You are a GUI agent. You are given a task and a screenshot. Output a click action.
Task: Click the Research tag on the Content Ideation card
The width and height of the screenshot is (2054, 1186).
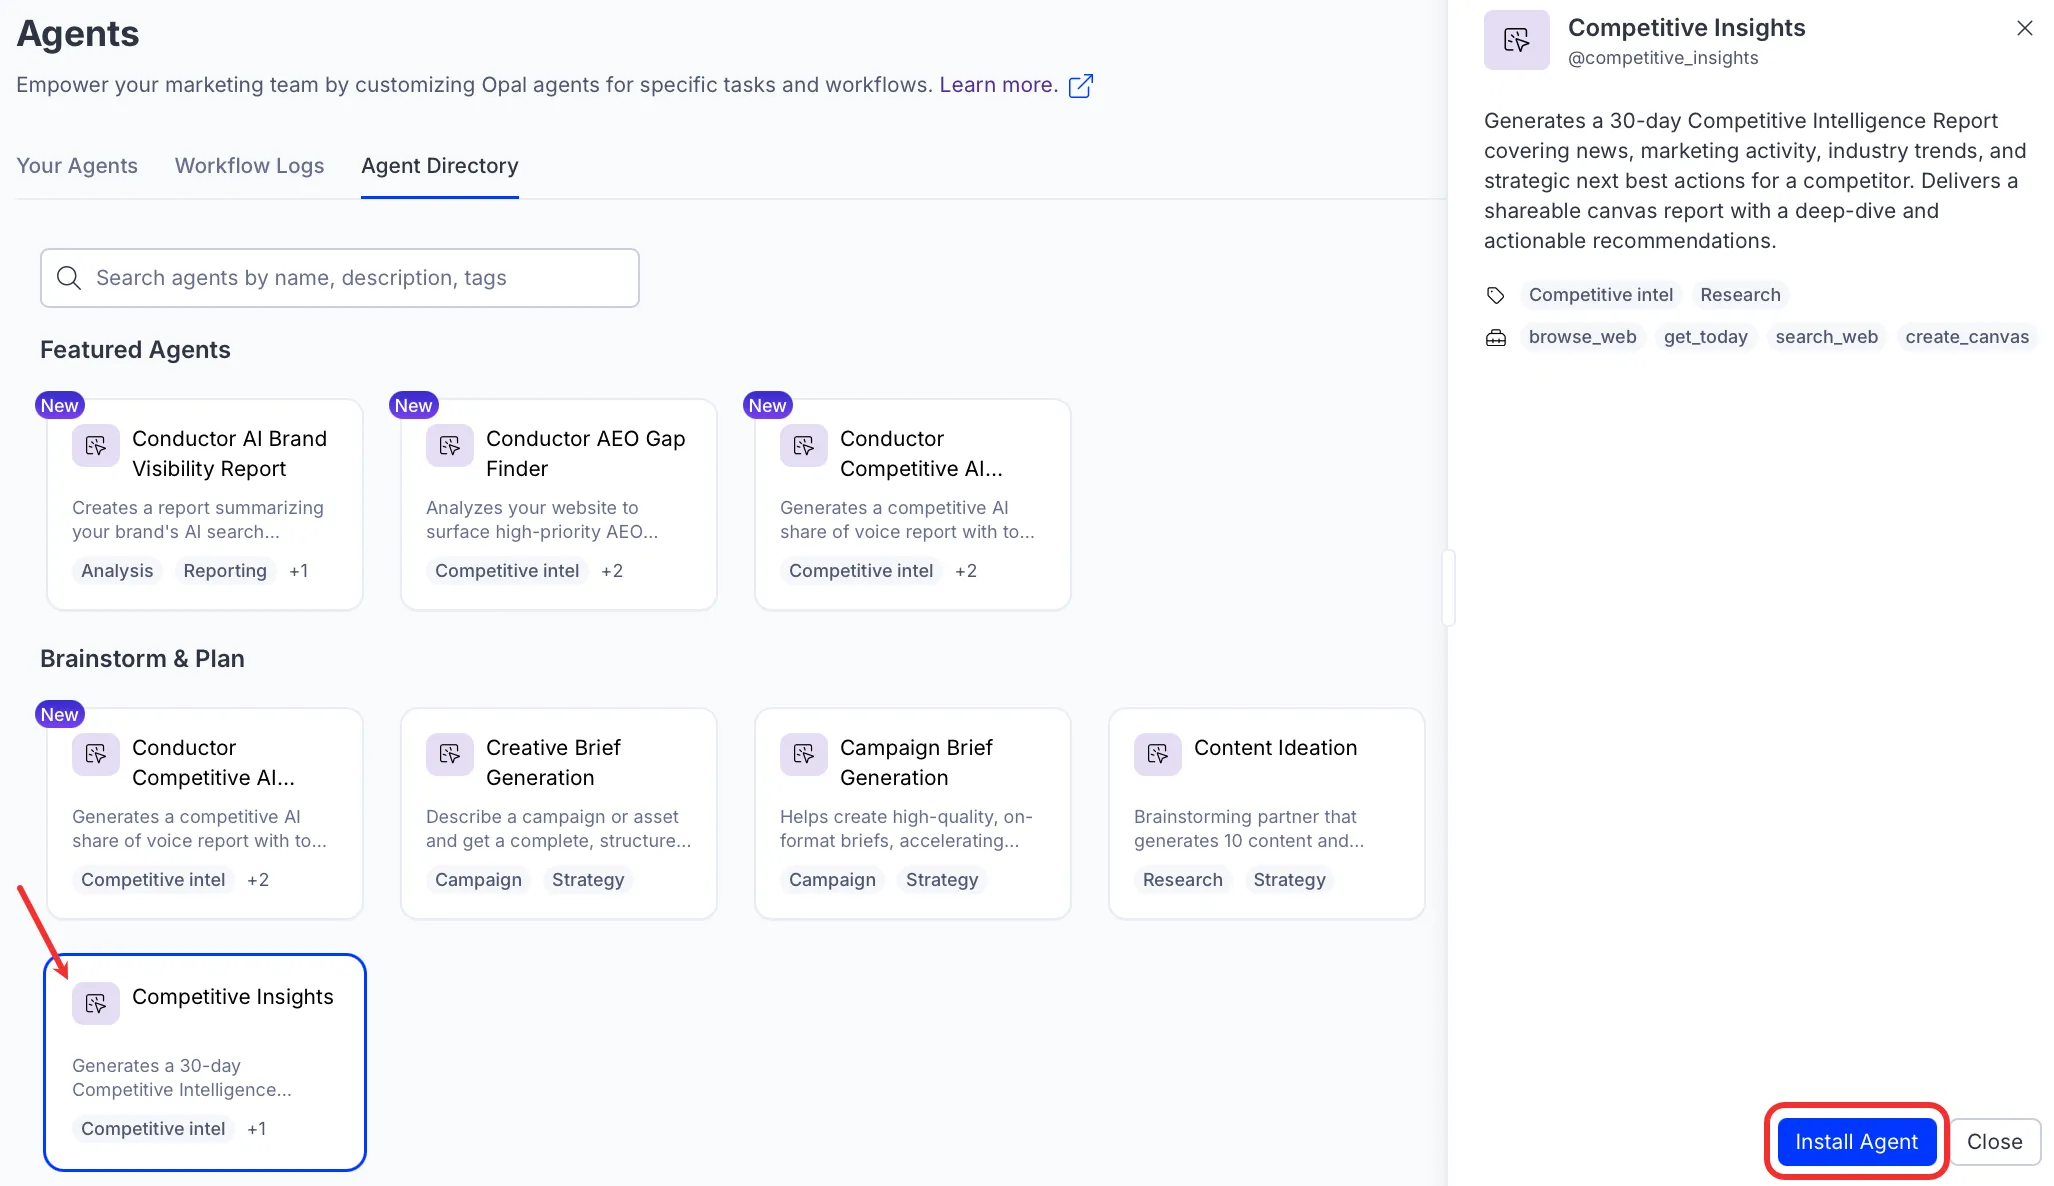click(x=1183, y=880)
